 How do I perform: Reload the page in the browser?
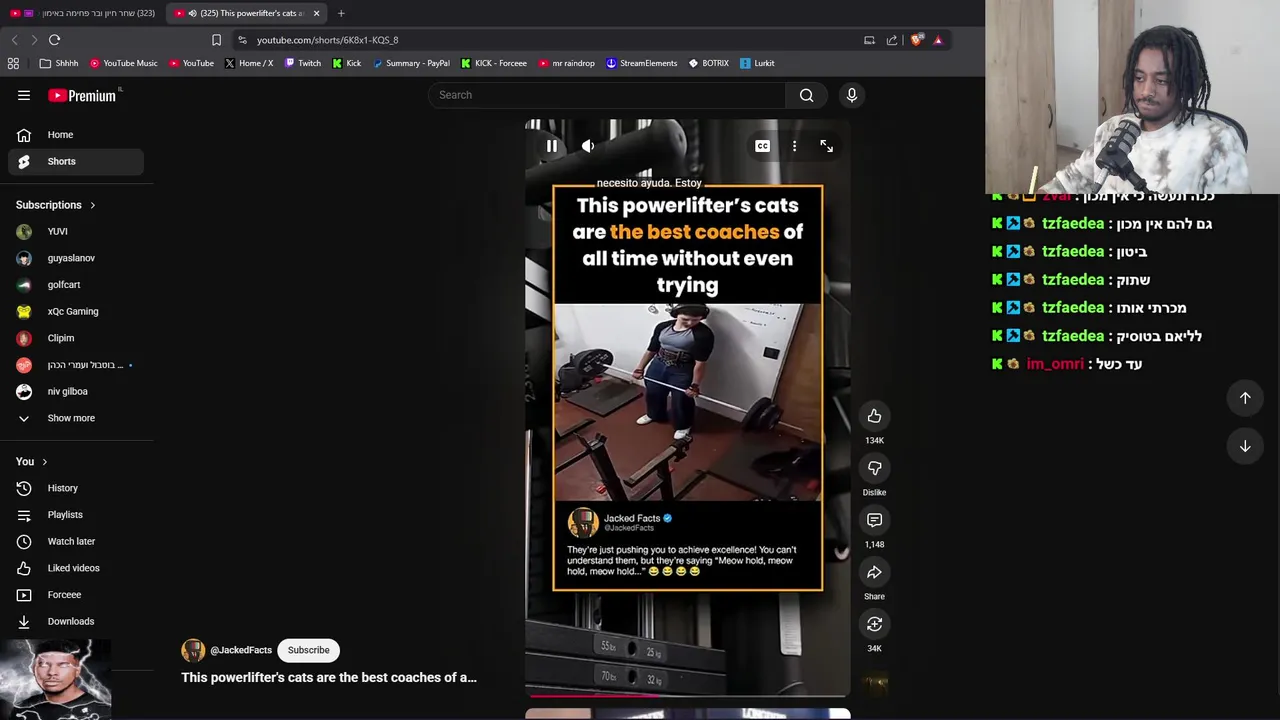tap(54, 40)
